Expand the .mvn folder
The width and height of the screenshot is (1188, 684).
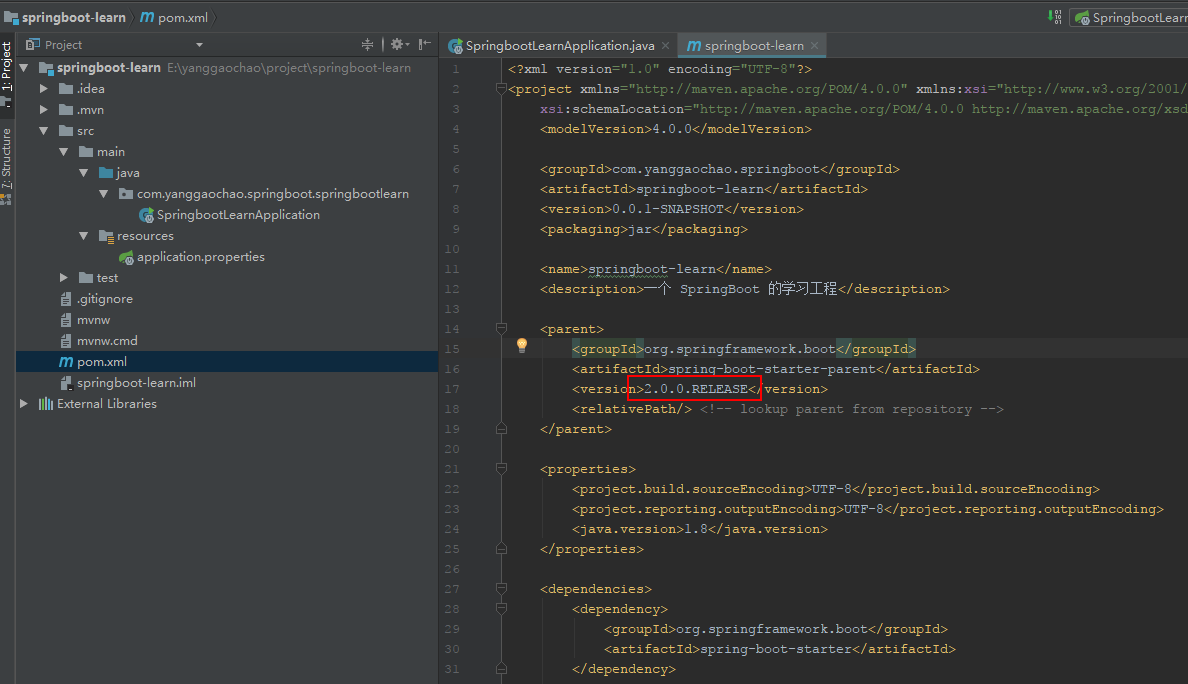coord(44,110)
